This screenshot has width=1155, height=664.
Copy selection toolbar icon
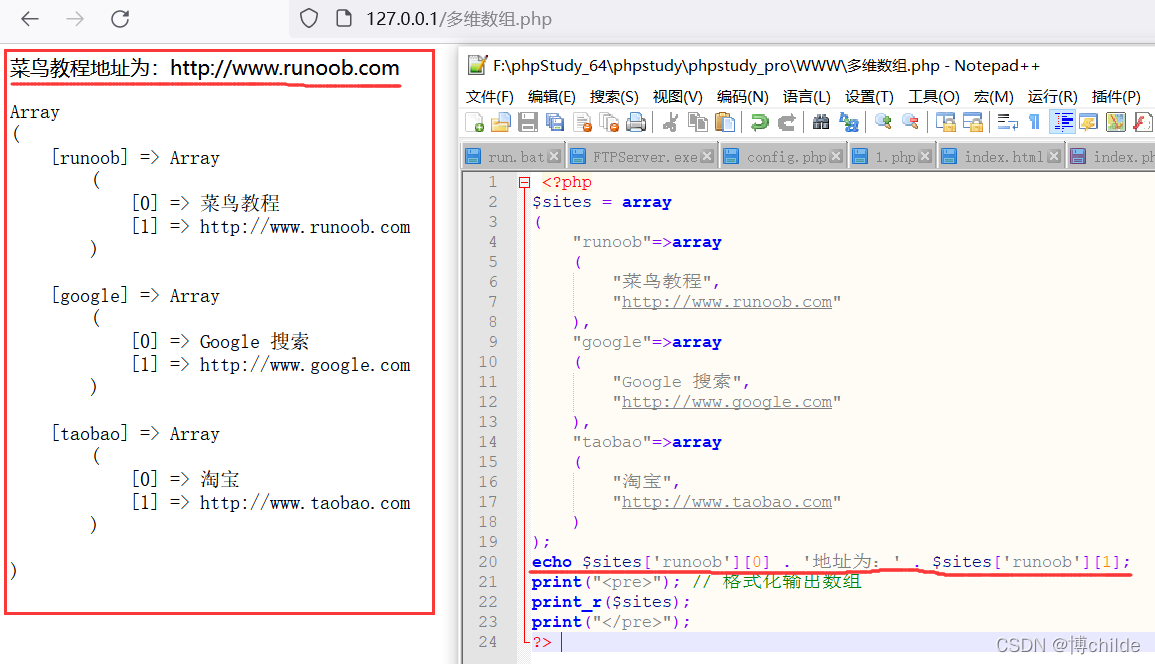coord(698,122)
